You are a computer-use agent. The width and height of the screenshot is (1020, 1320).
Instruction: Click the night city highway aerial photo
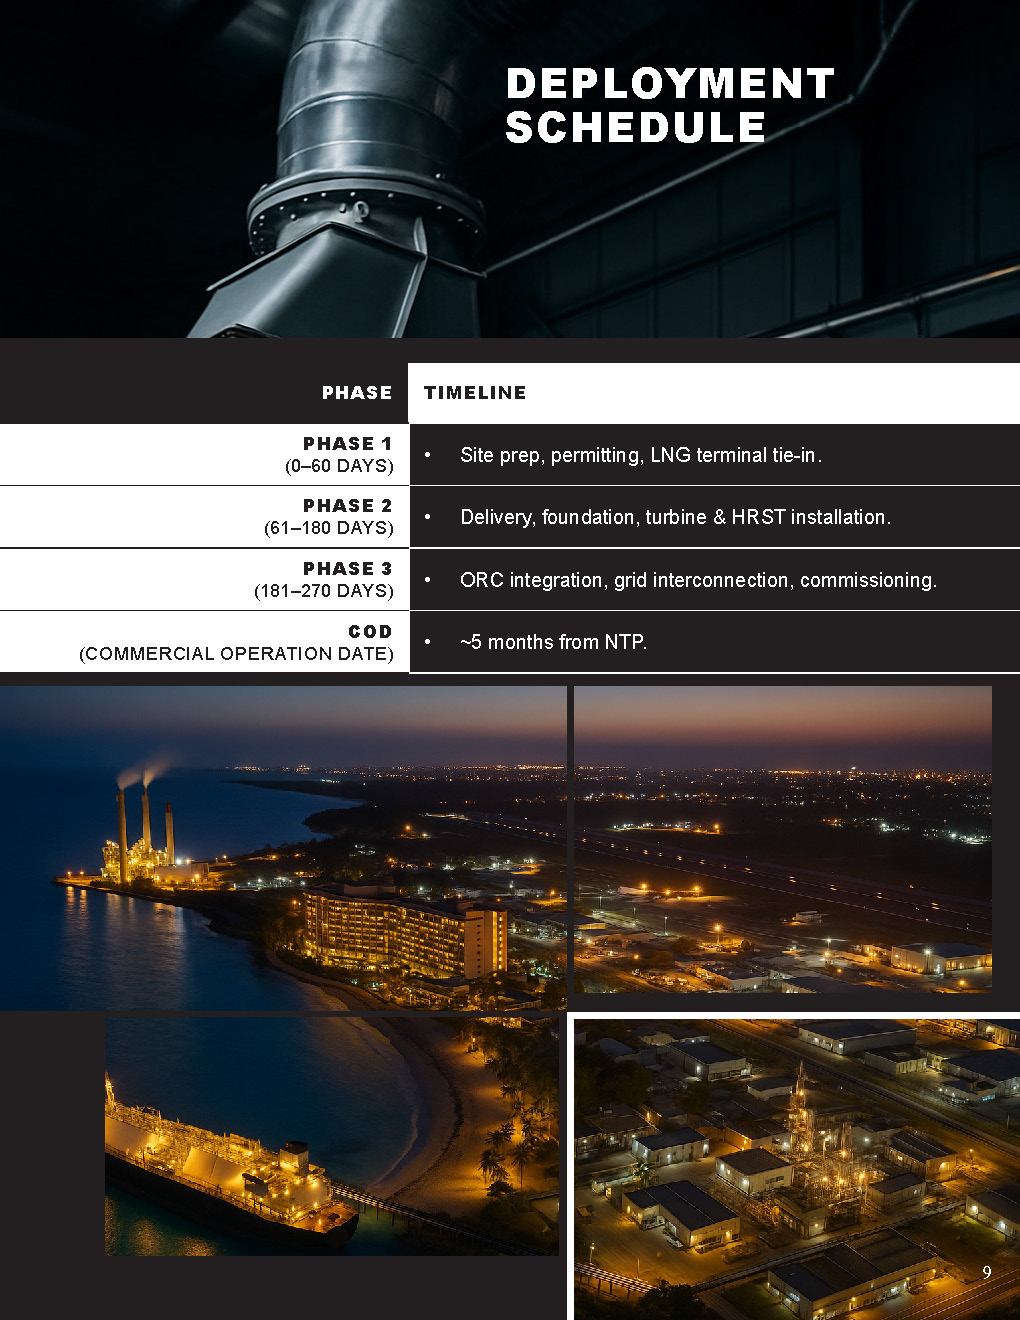(783, 839)
